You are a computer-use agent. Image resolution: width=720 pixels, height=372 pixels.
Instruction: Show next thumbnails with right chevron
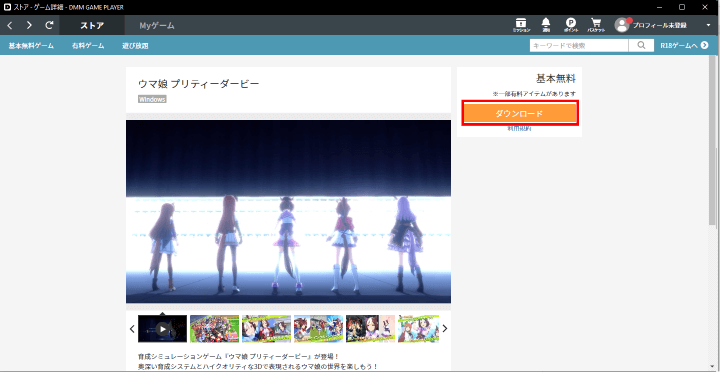(x=444, y=329)
